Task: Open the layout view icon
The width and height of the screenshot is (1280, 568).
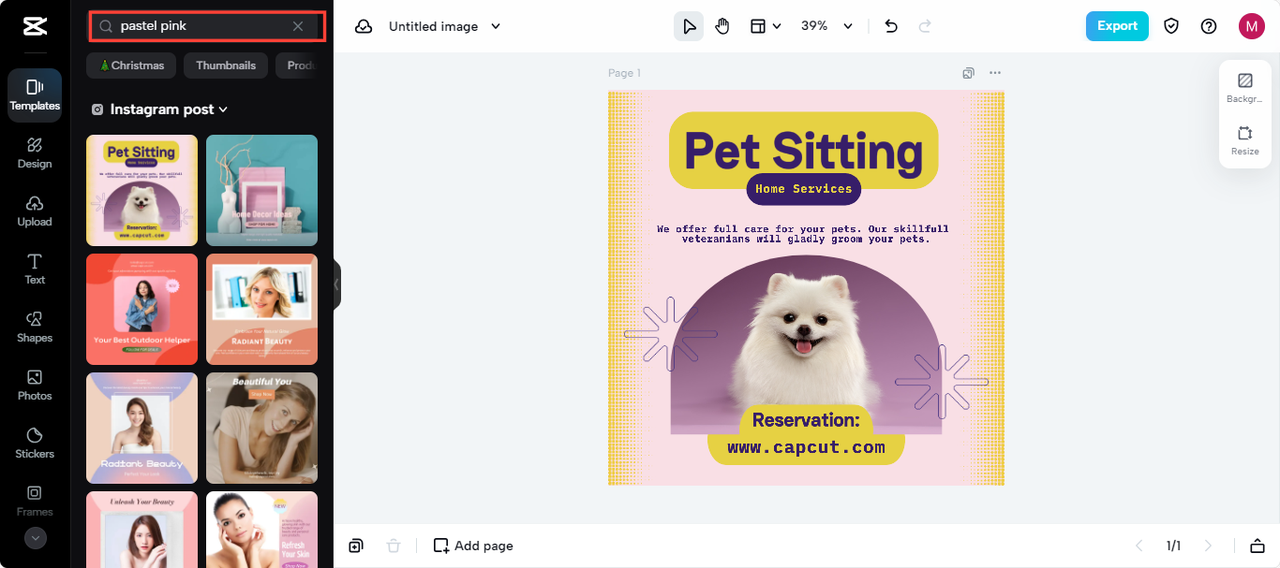Action: coord(758,27)
